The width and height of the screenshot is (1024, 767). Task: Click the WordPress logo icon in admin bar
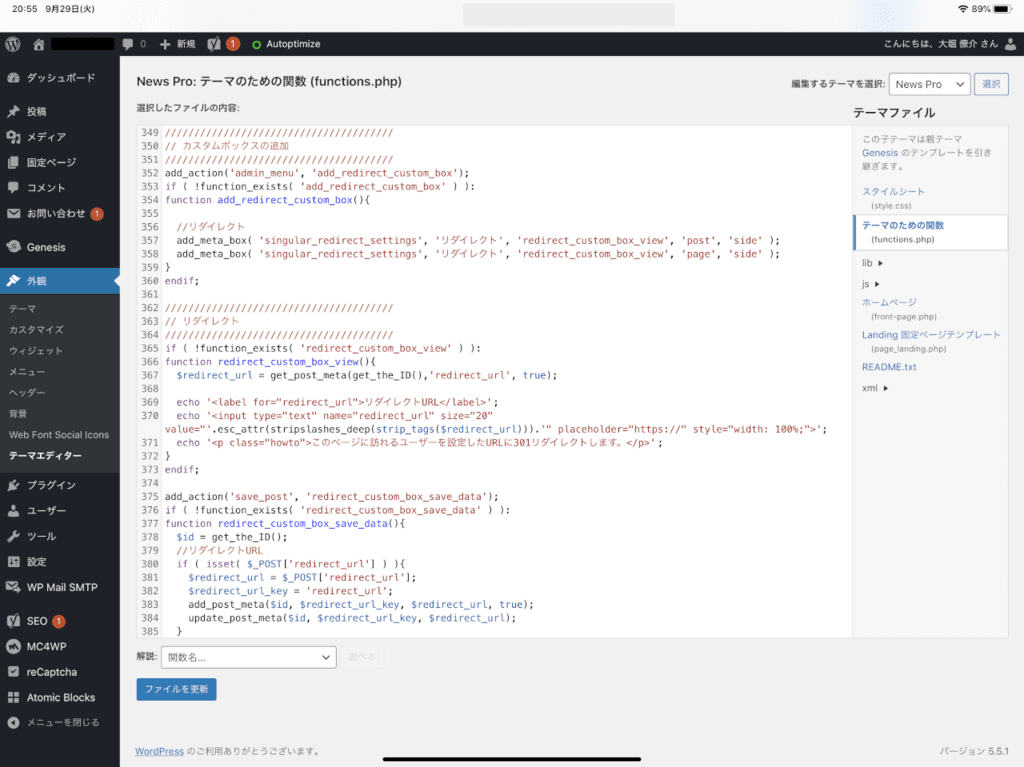click(x=13, y=44)
